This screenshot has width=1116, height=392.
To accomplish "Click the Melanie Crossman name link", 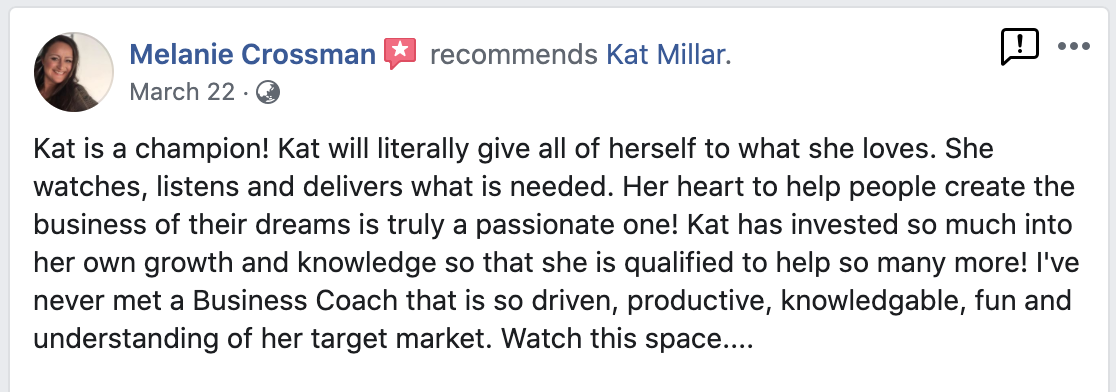I will pos(253,54).
